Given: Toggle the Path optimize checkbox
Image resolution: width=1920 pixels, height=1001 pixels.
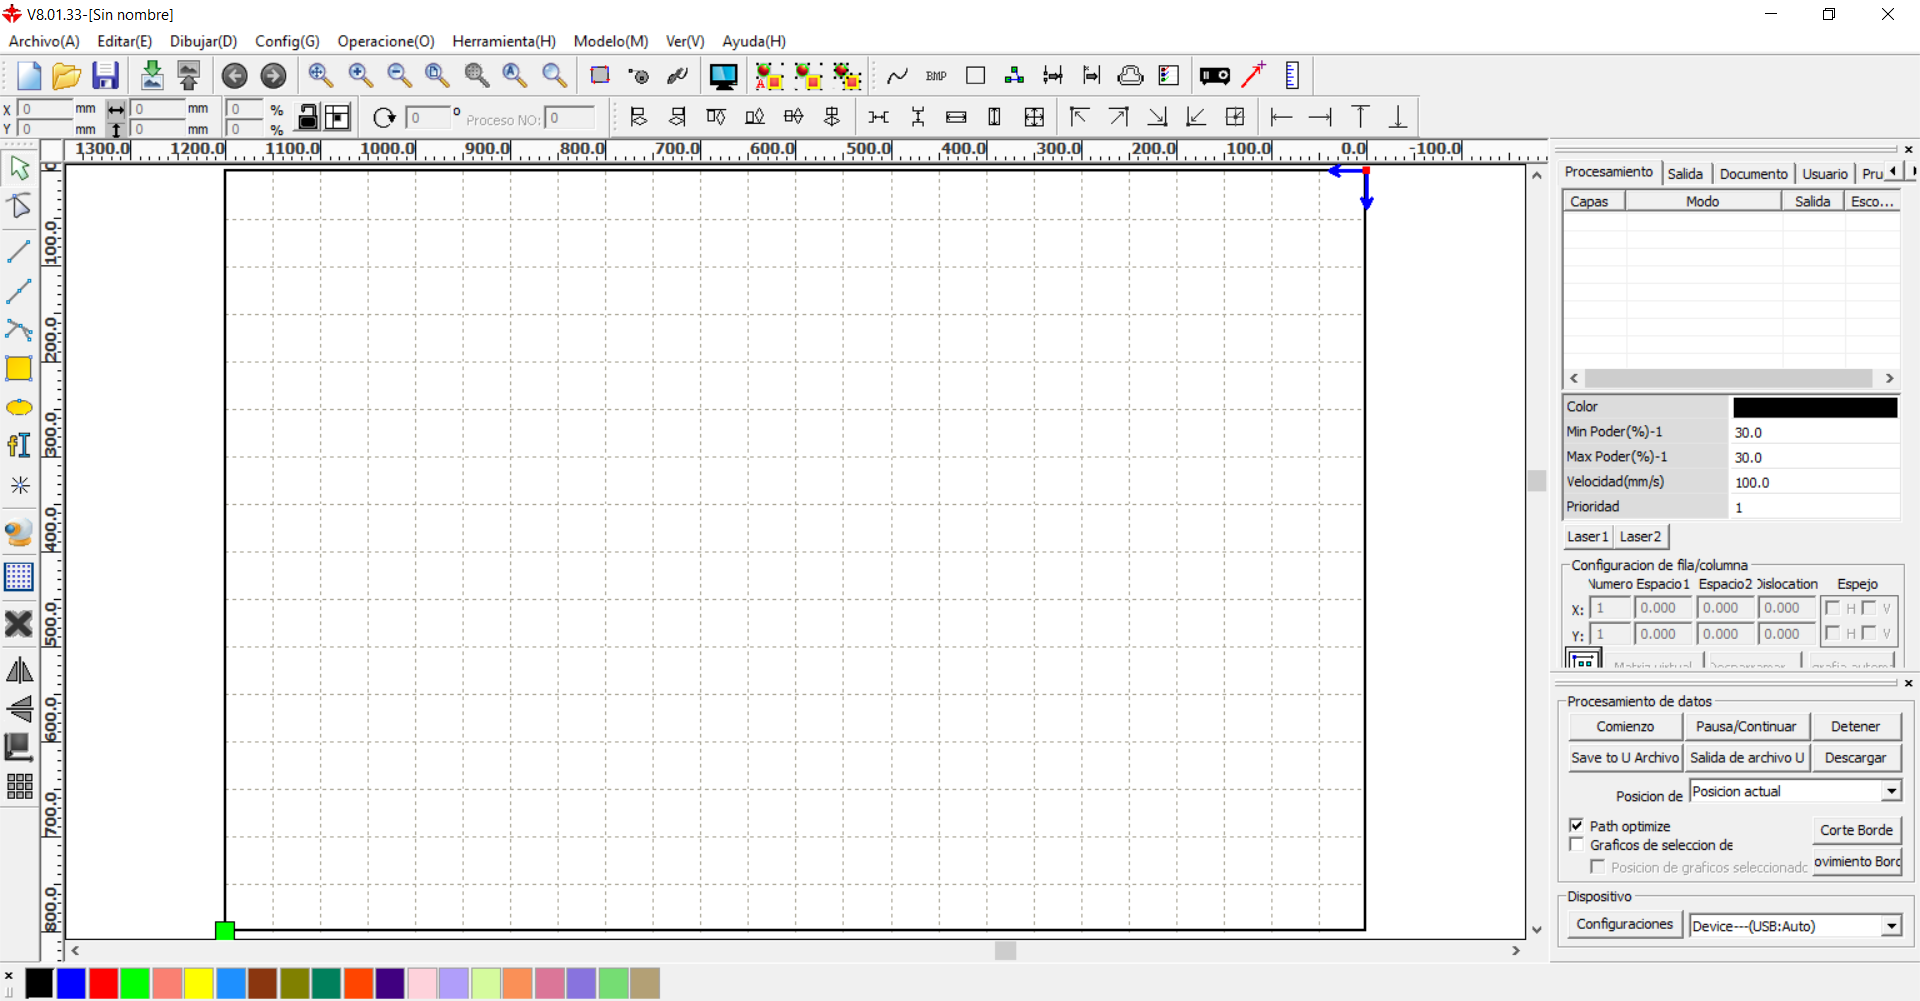Looking at the screenshot, I should pos(1576,826).
